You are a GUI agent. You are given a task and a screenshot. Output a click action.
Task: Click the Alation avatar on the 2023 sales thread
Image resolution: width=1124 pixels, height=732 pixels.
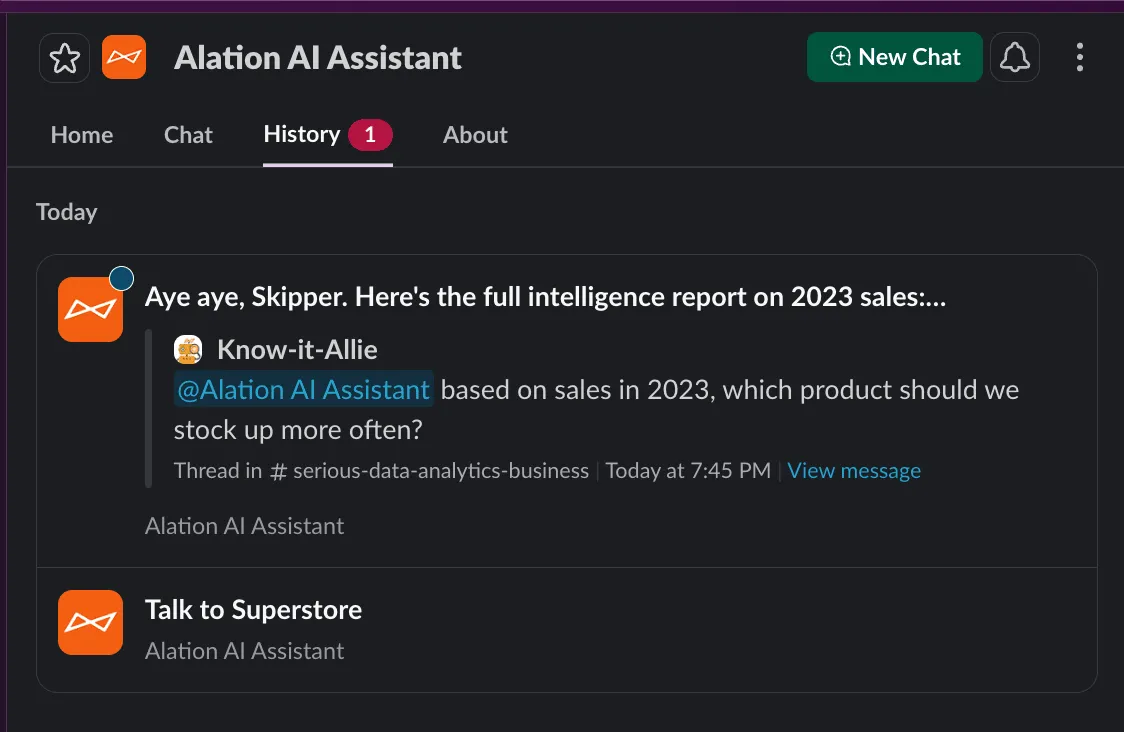(x=90, y=310)
